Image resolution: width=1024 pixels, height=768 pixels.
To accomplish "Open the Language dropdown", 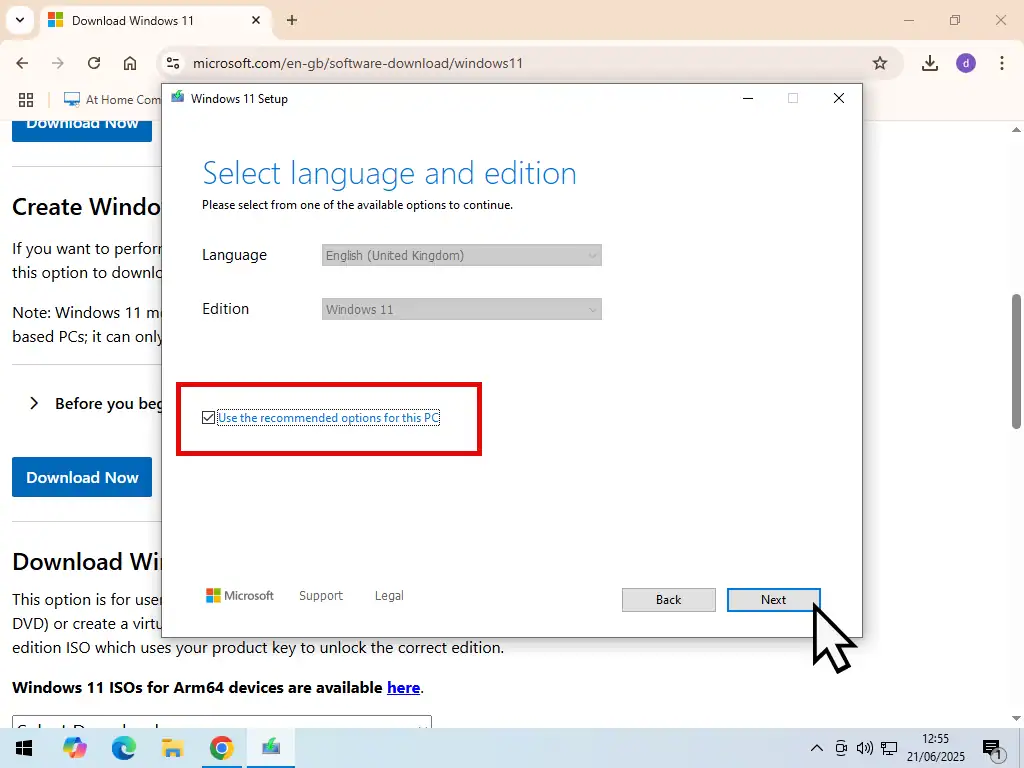I will (462, 256).
